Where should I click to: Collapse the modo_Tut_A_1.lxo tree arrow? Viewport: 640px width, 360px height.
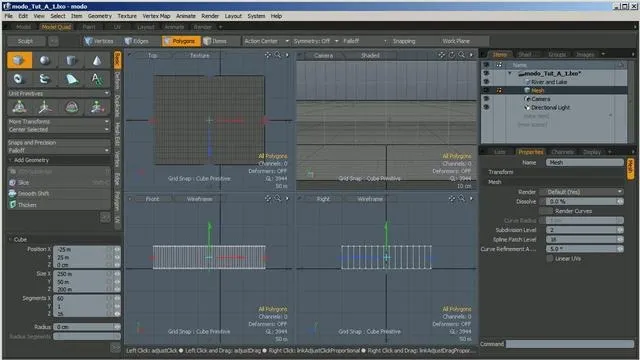pyautogui.click(x=510, y=73)
